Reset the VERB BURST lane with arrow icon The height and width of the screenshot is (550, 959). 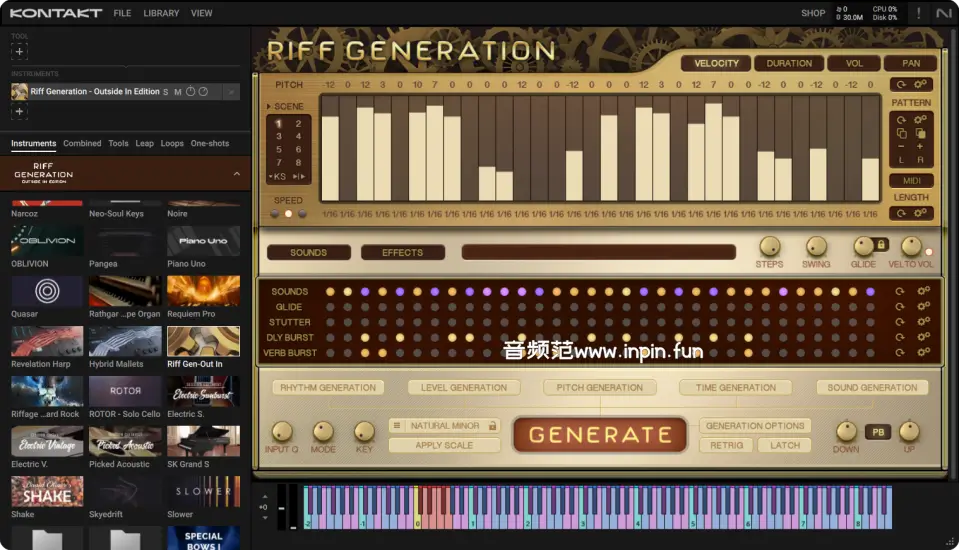coord(900,352)
